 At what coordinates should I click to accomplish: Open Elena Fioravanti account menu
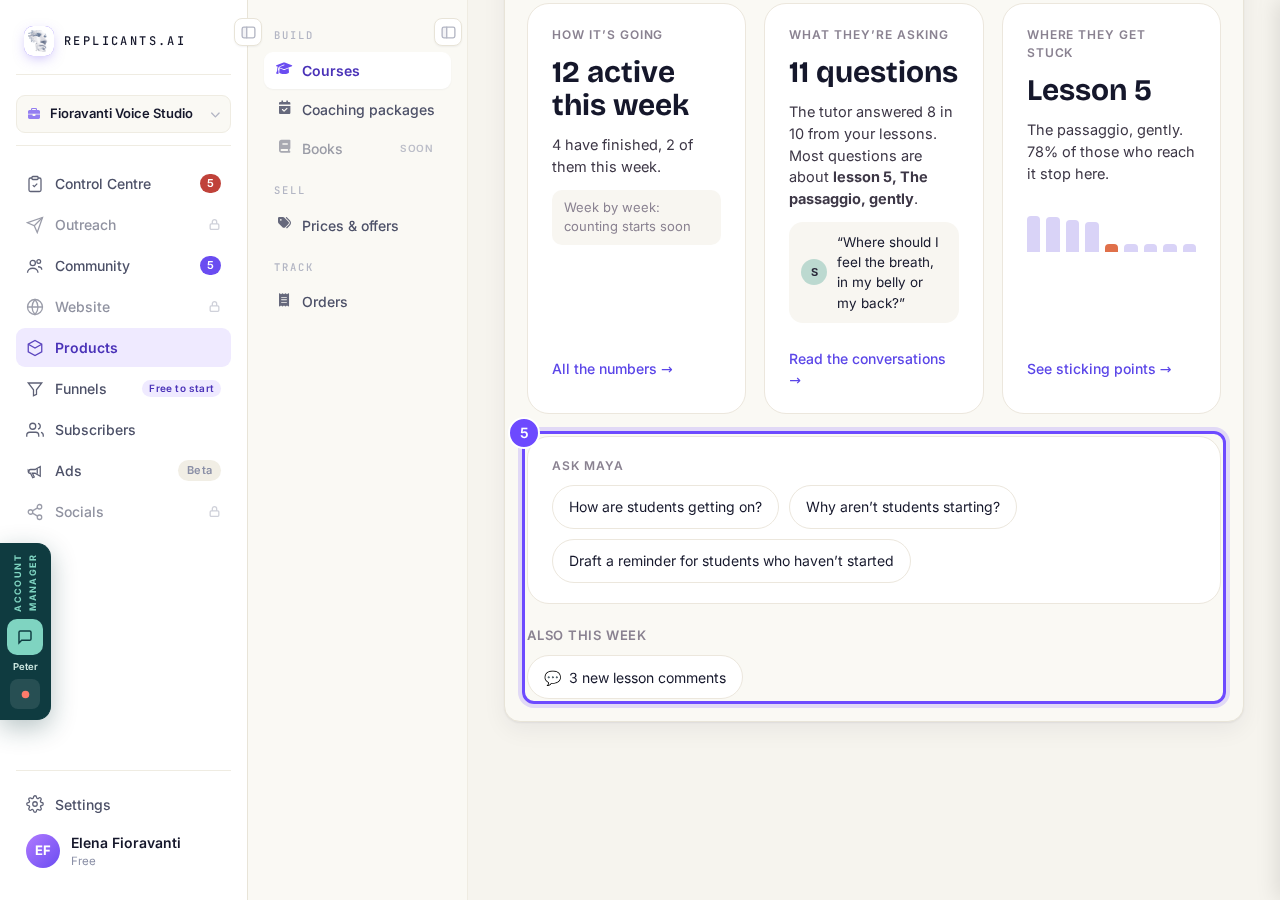(123, 851)
